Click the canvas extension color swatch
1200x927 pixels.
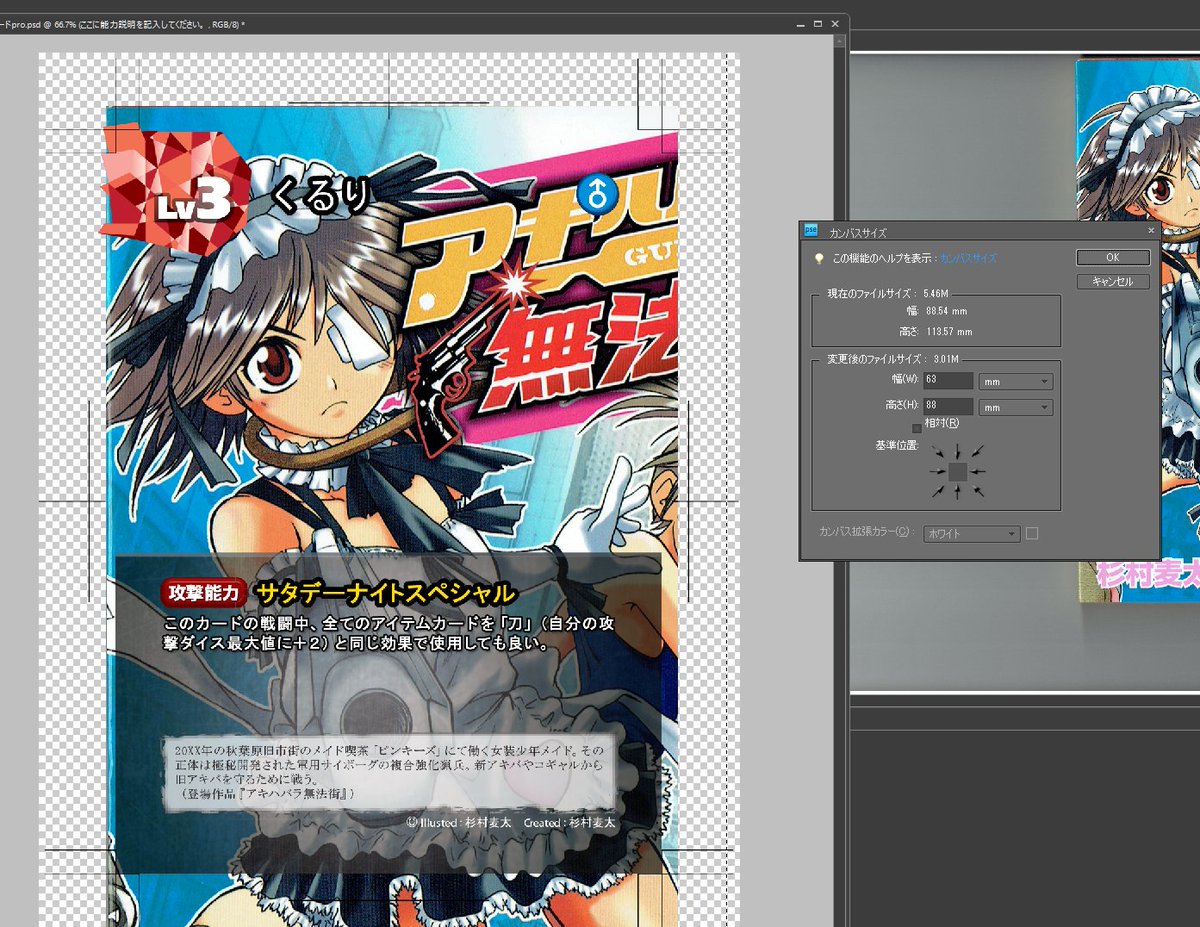[1032, 533]
